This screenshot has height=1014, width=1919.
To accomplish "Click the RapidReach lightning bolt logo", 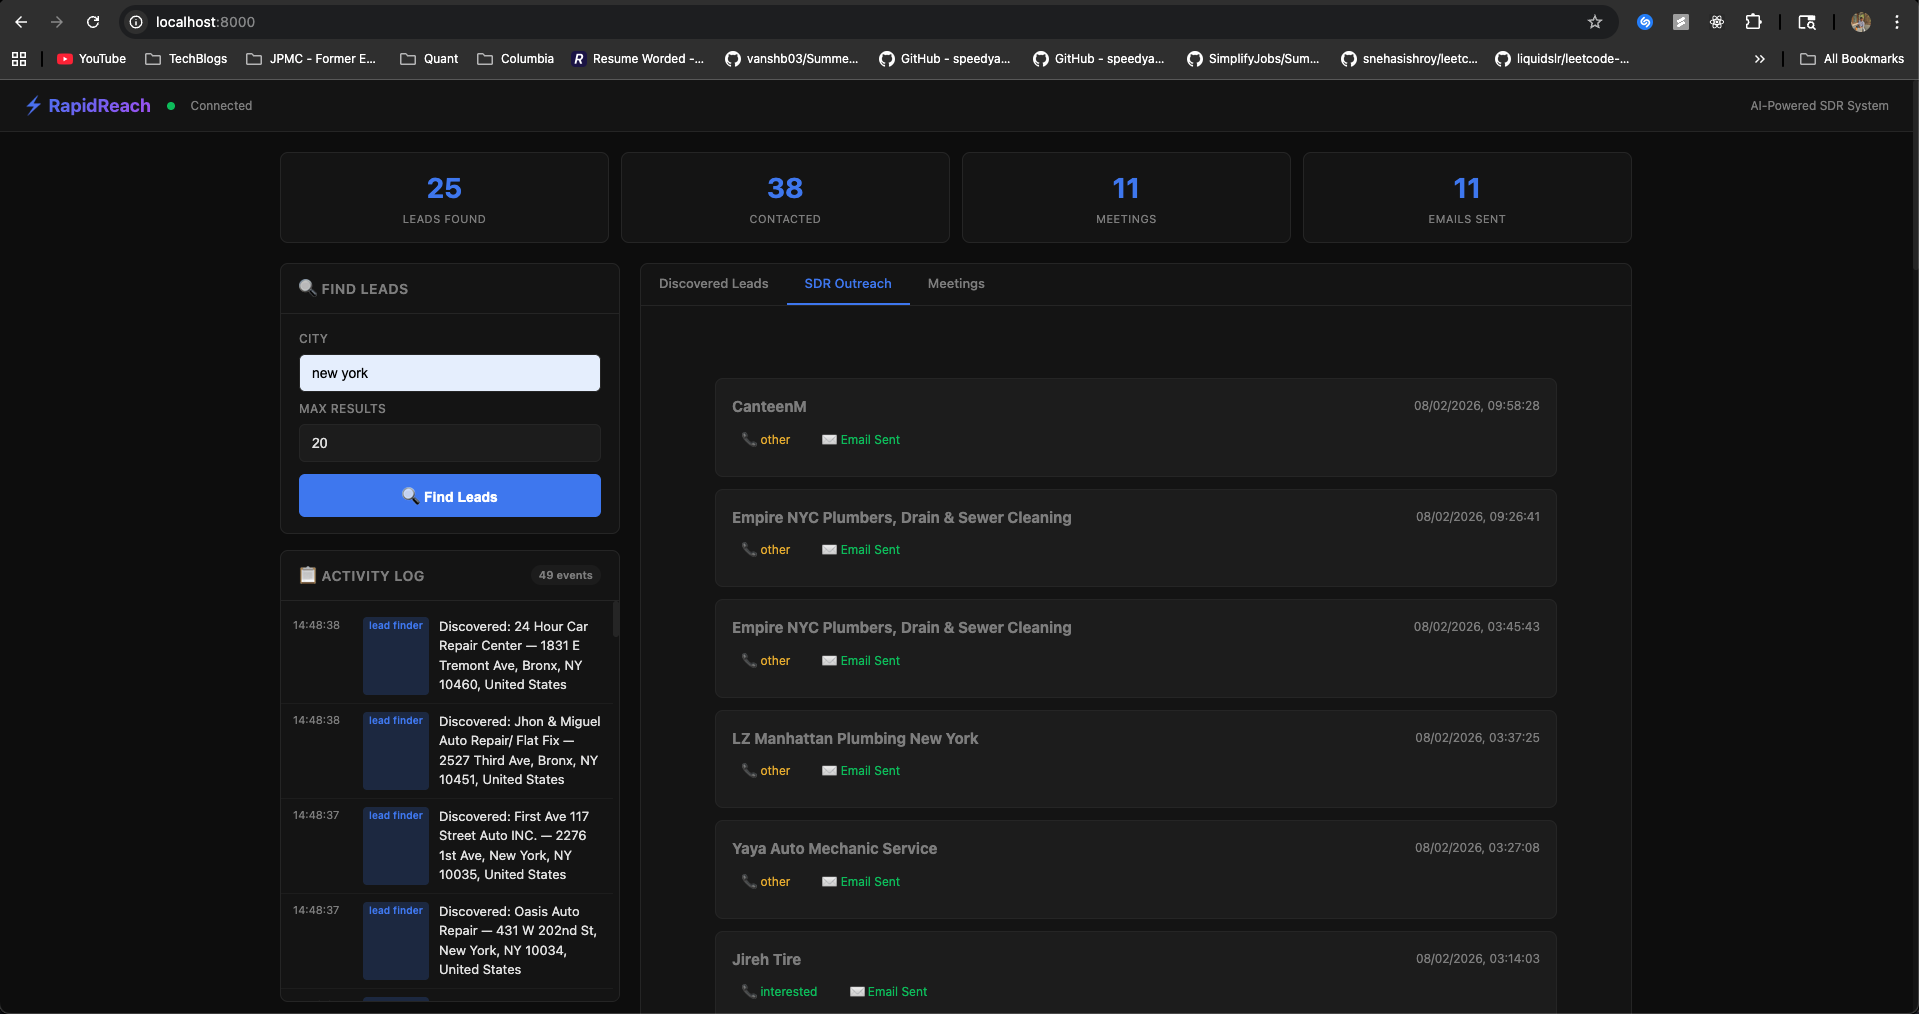I will (33, 105).
